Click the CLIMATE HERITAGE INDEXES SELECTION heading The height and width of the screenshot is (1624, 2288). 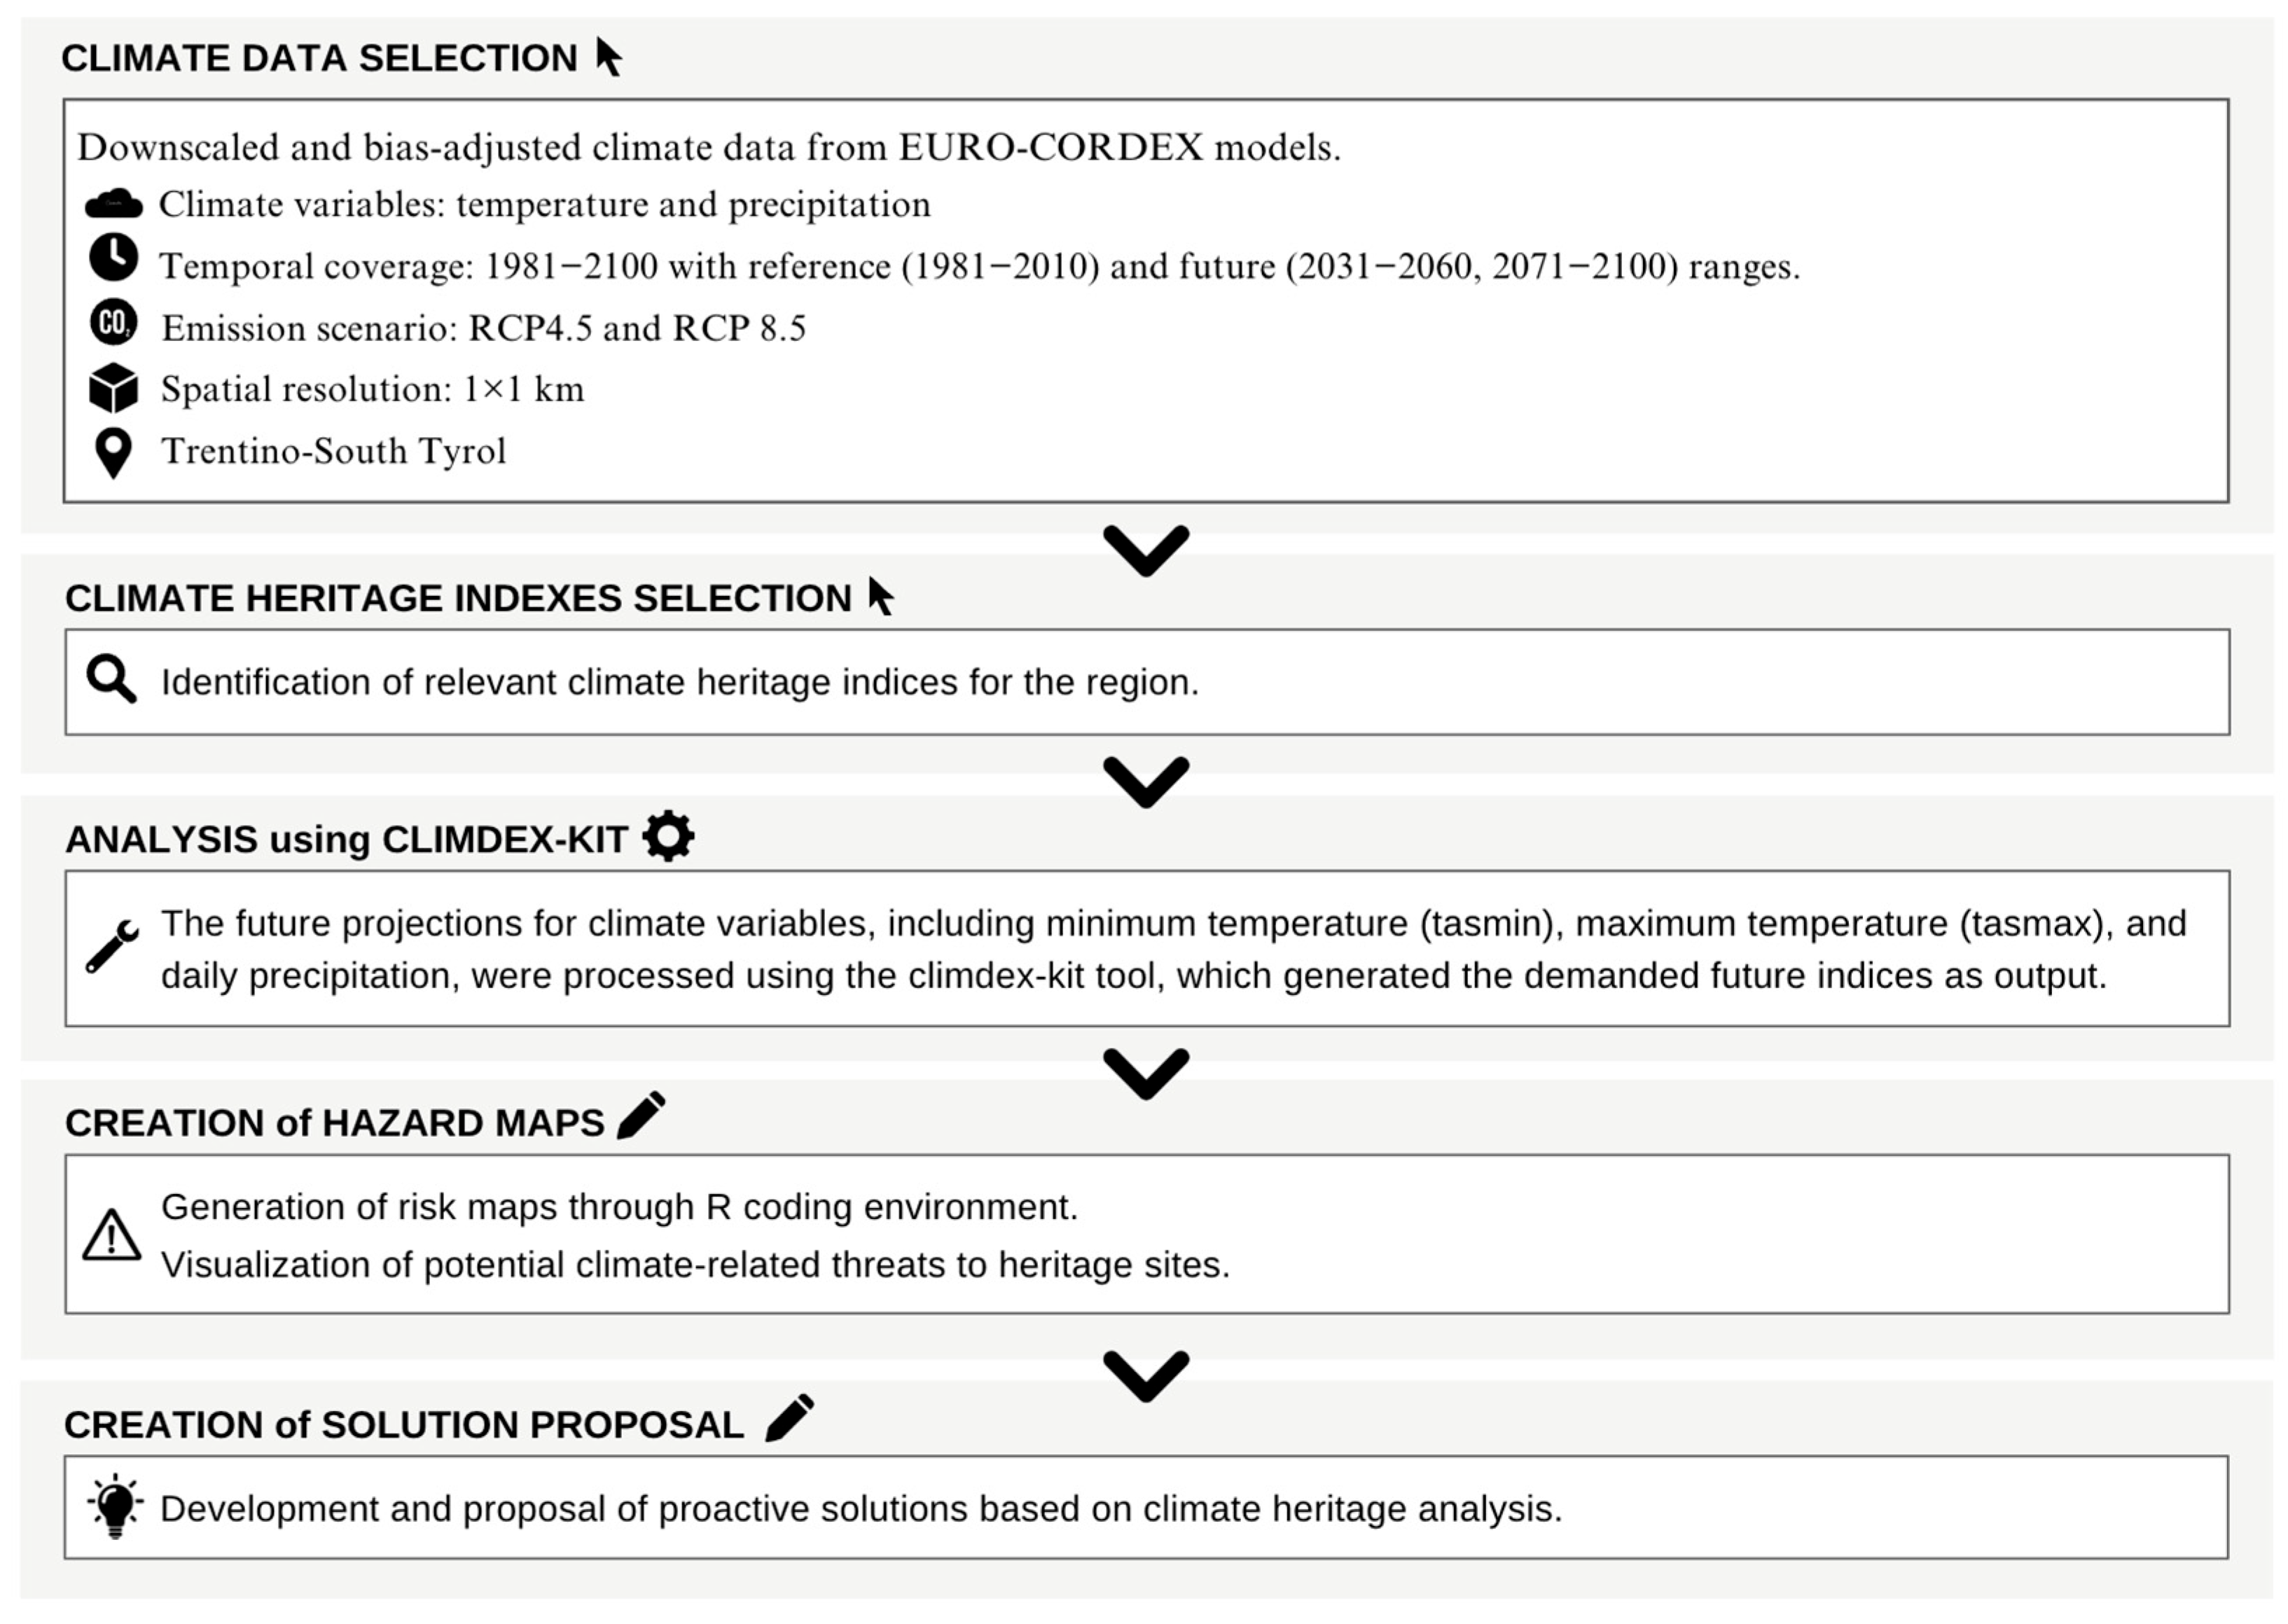tap(458, 598)
